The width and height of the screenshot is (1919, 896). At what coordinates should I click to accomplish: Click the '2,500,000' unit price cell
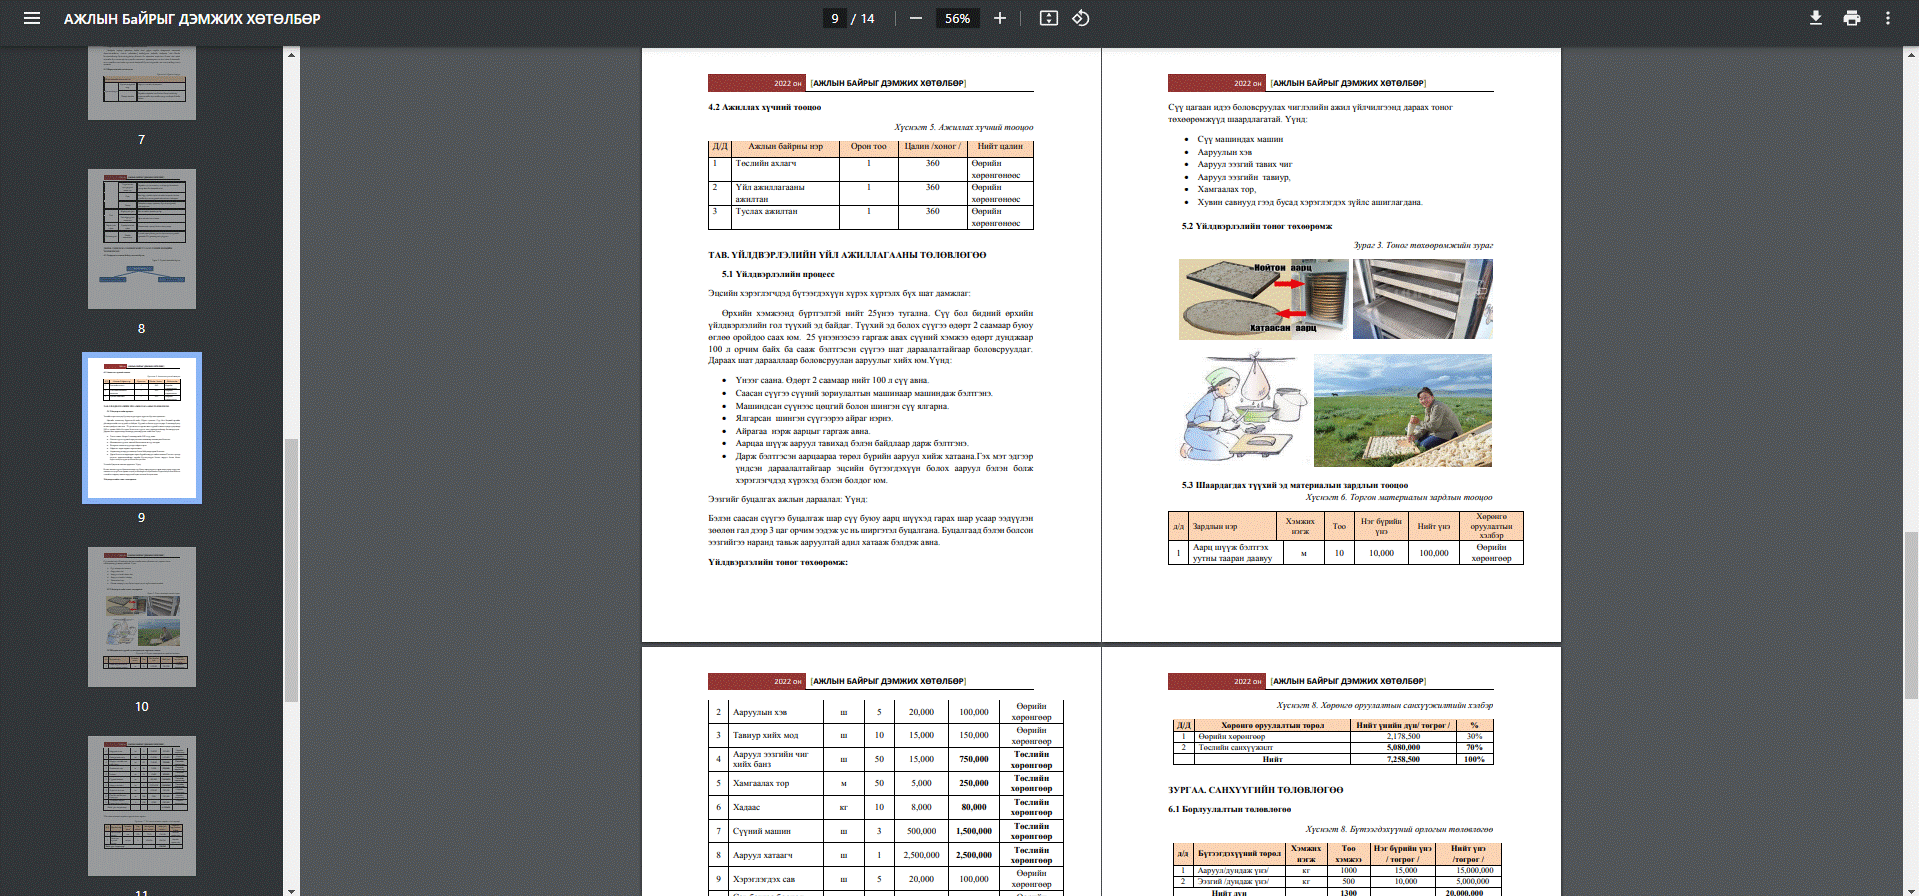click(921, 855)
